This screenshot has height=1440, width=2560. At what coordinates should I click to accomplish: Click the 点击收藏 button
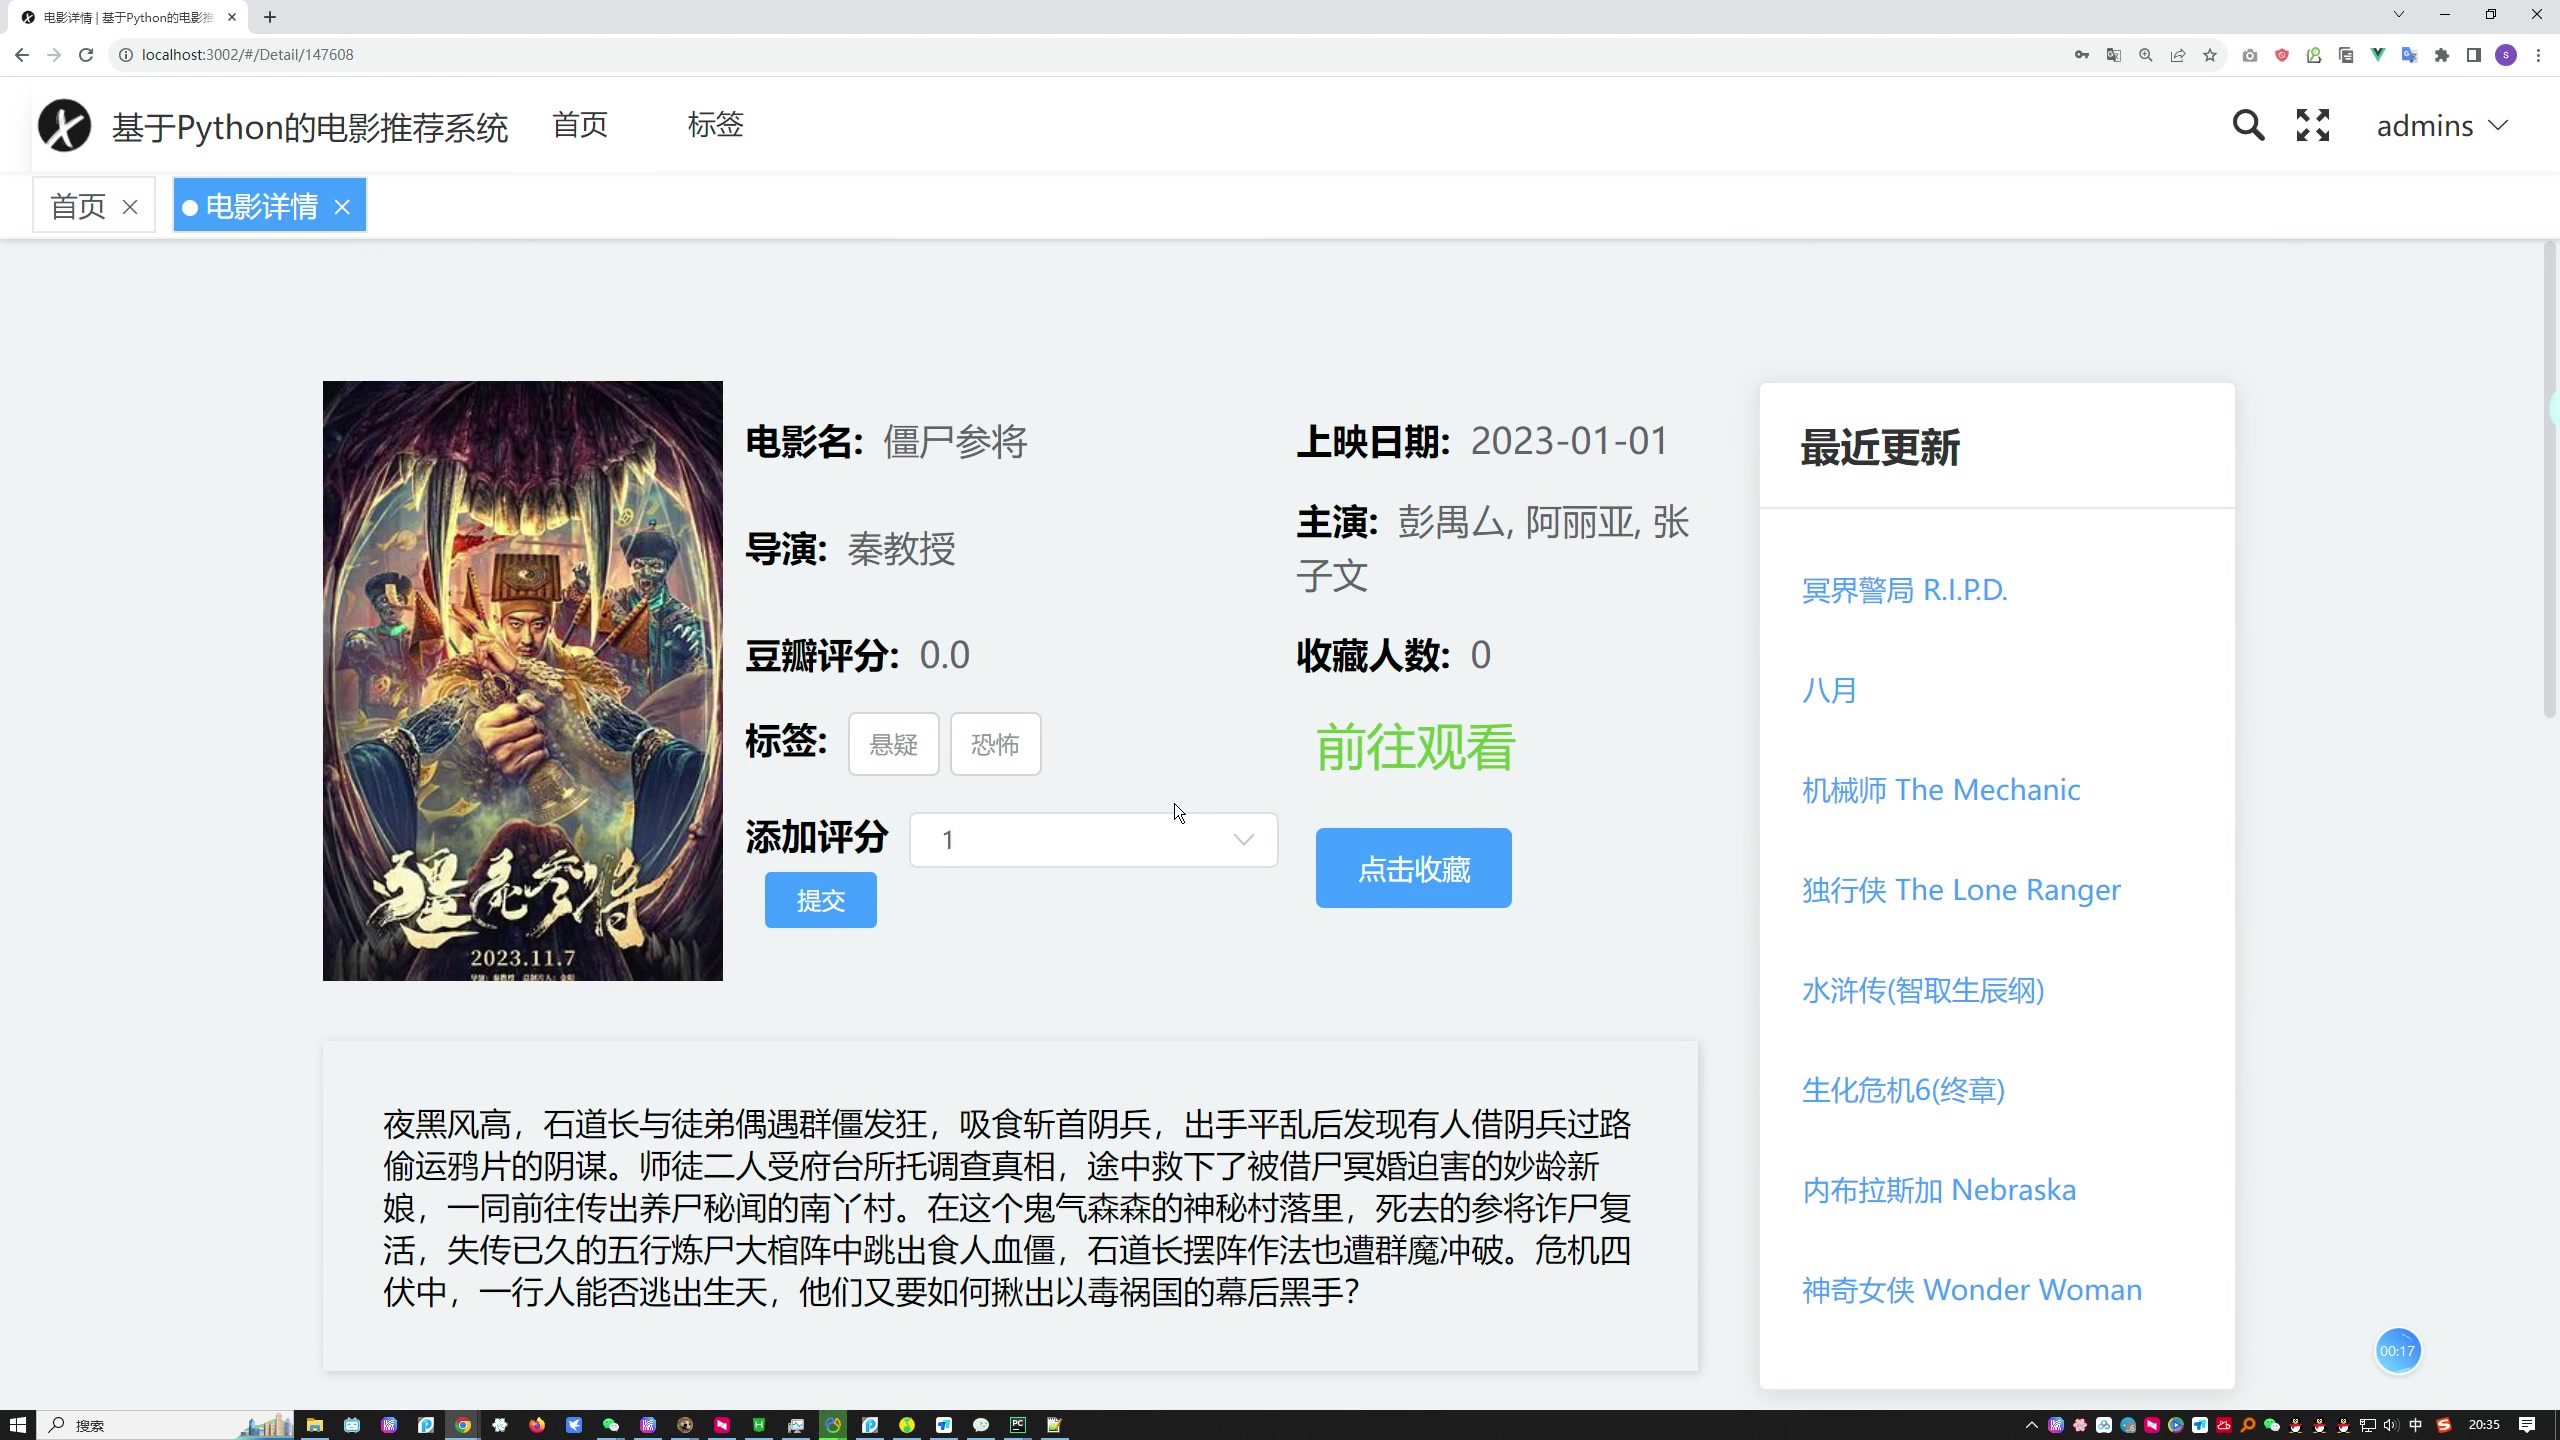pos(1413,868)
